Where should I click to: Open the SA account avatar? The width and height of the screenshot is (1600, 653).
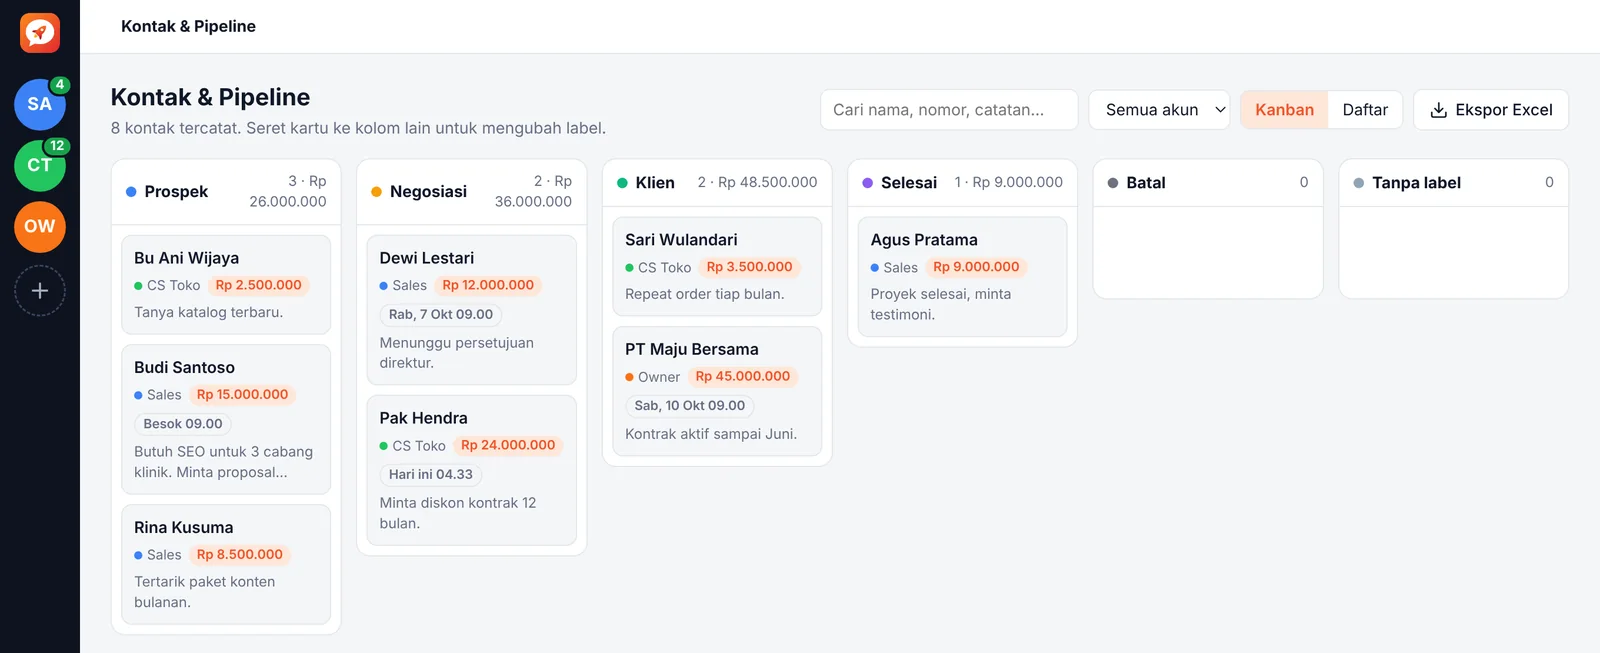40,104
